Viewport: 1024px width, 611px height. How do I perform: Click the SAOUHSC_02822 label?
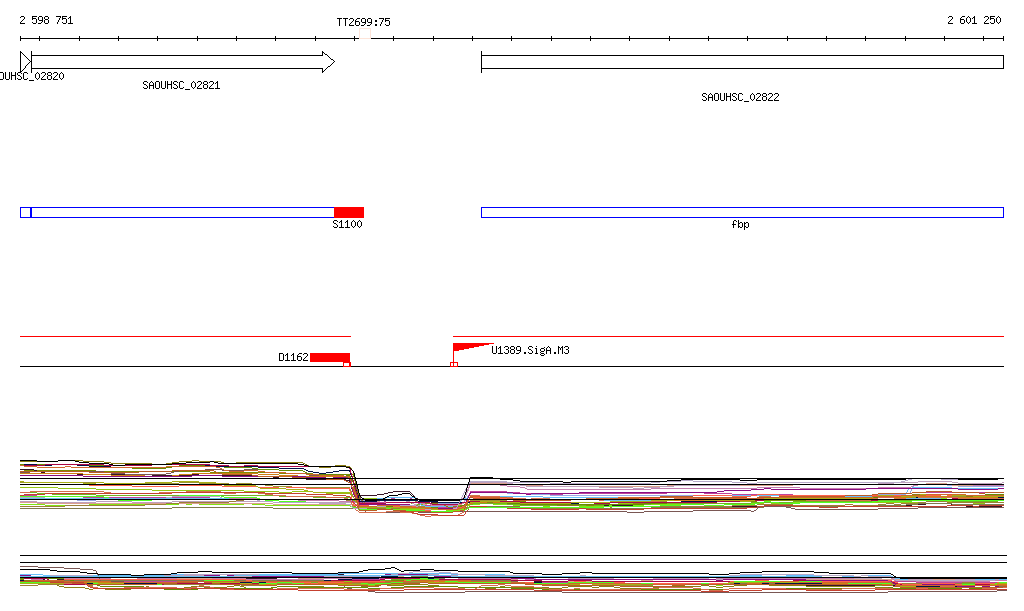click(x=740, y=97)
